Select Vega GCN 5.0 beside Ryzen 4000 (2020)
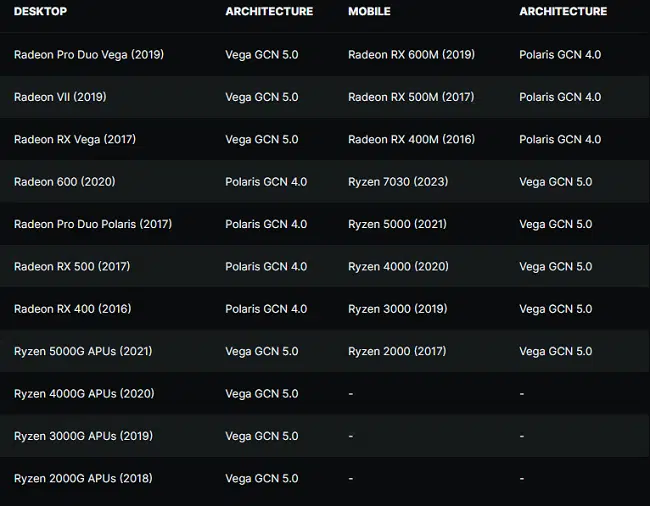Viewport: 650px width, 506px height. [x=555, y=266]
